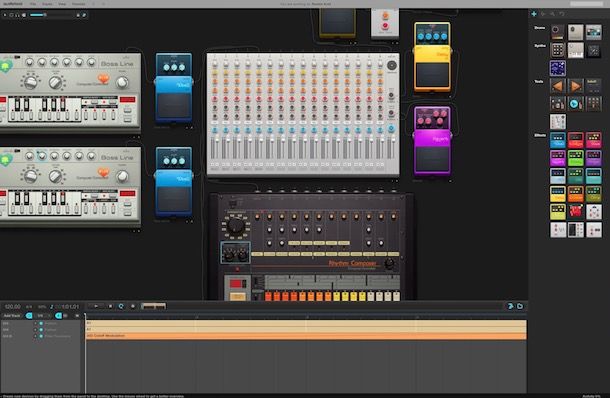Image resolution: width=610 pixels, height=398 pixels.
Task: Click the cyan volume slider in the top-left toolbar
Action: click(x=38, y=15)
